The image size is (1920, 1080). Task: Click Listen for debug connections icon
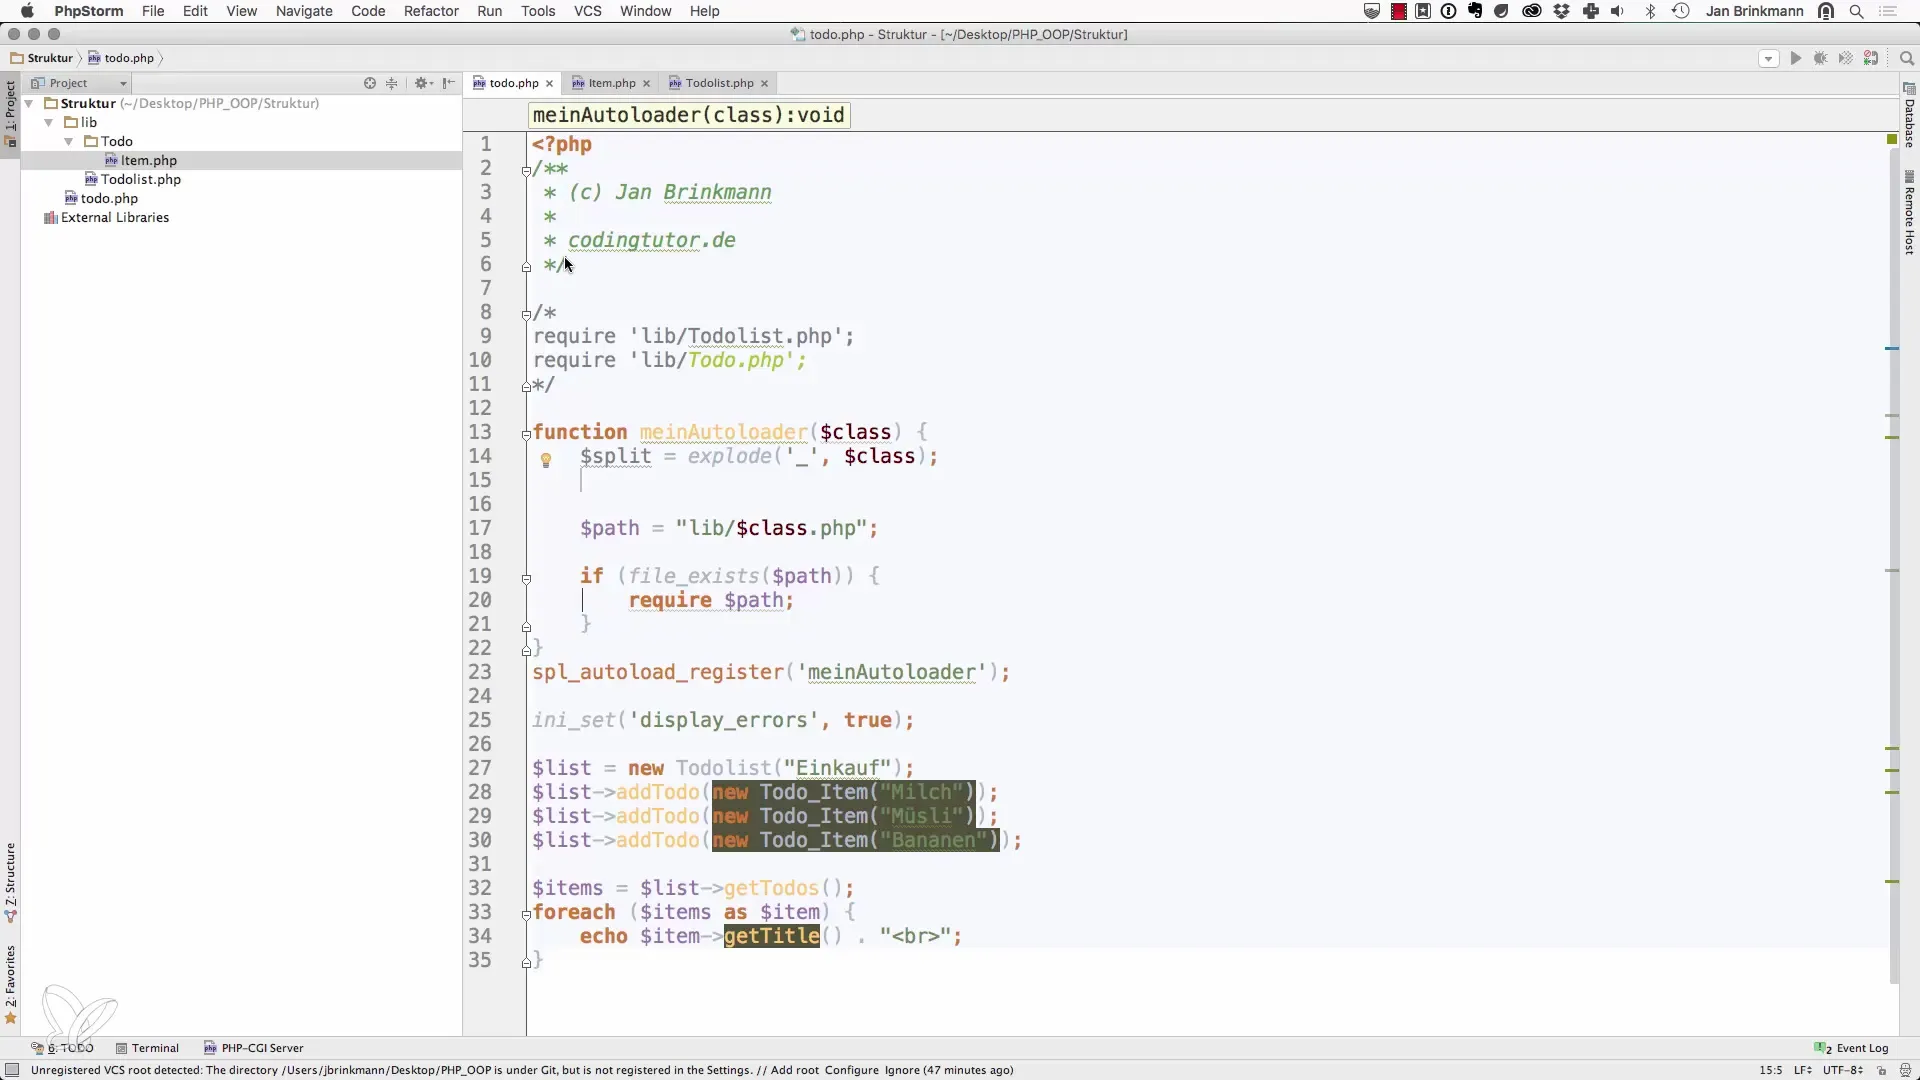tap(1871, 58)
